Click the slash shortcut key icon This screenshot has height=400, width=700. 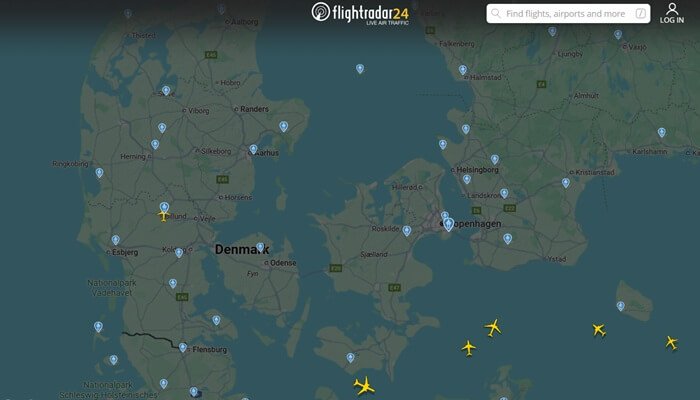641,13
